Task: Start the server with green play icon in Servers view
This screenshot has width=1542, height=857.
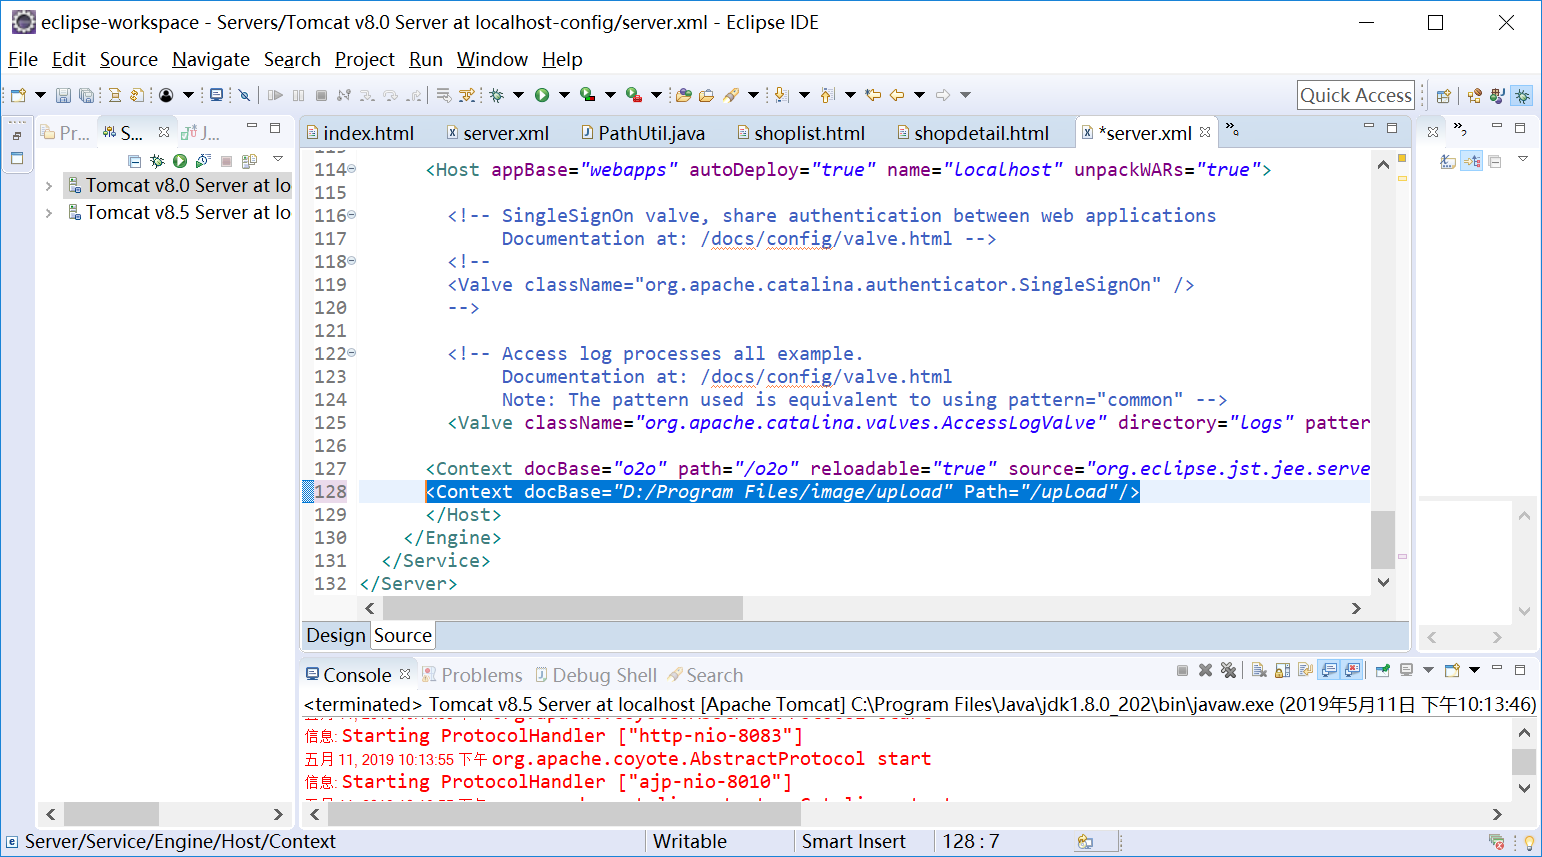Action: (x=180, y=161)
